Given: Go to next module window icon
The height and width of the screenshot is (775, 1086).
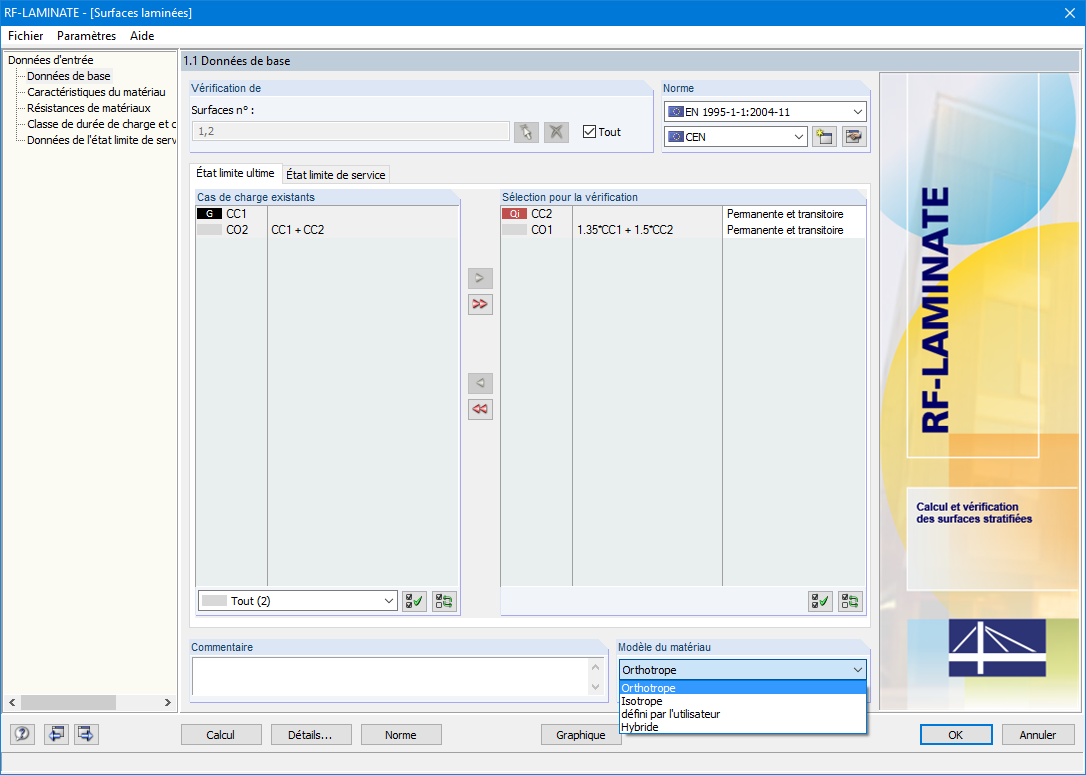Looking at the screenshot, I should point(86,733).
